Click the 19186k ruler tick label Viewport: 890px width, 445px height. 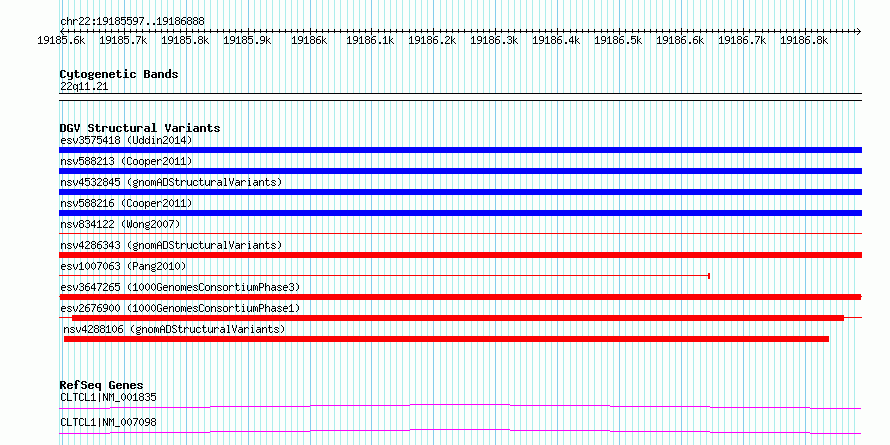[x=309, y=40]
